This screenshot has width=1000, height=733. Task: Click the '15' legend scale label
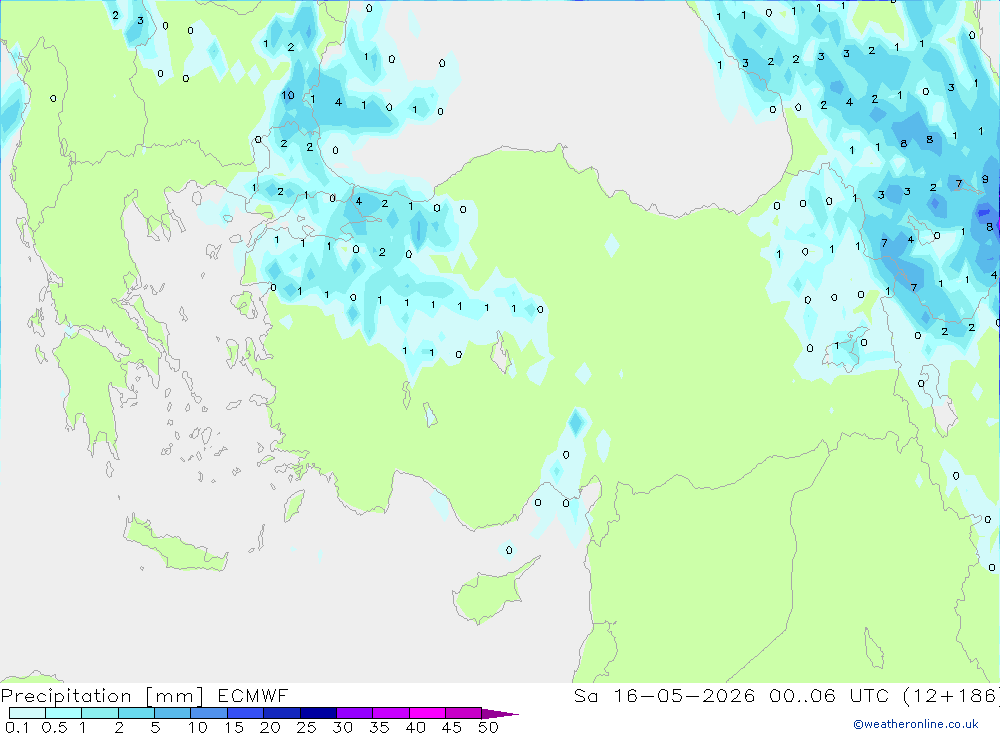233,727
